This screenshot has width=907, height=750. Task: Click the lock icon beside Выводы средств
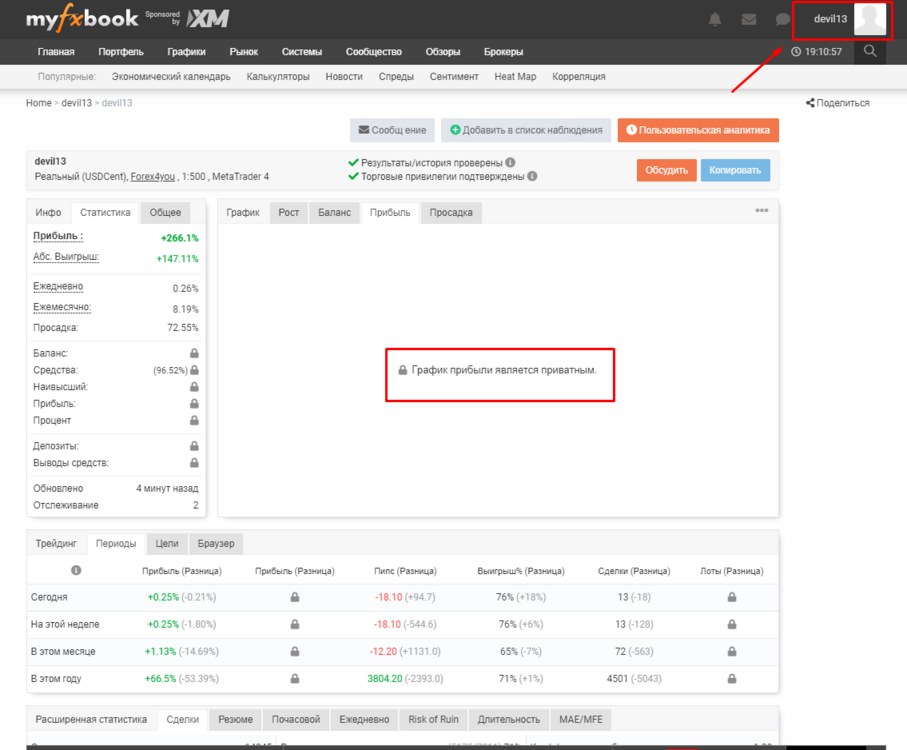click(x=194, y=463)
